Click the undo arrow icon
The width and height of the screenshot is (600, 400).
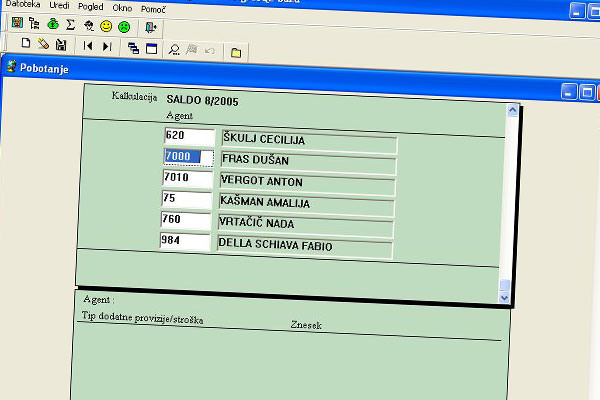pyautogui.click(x=210, y=51)
